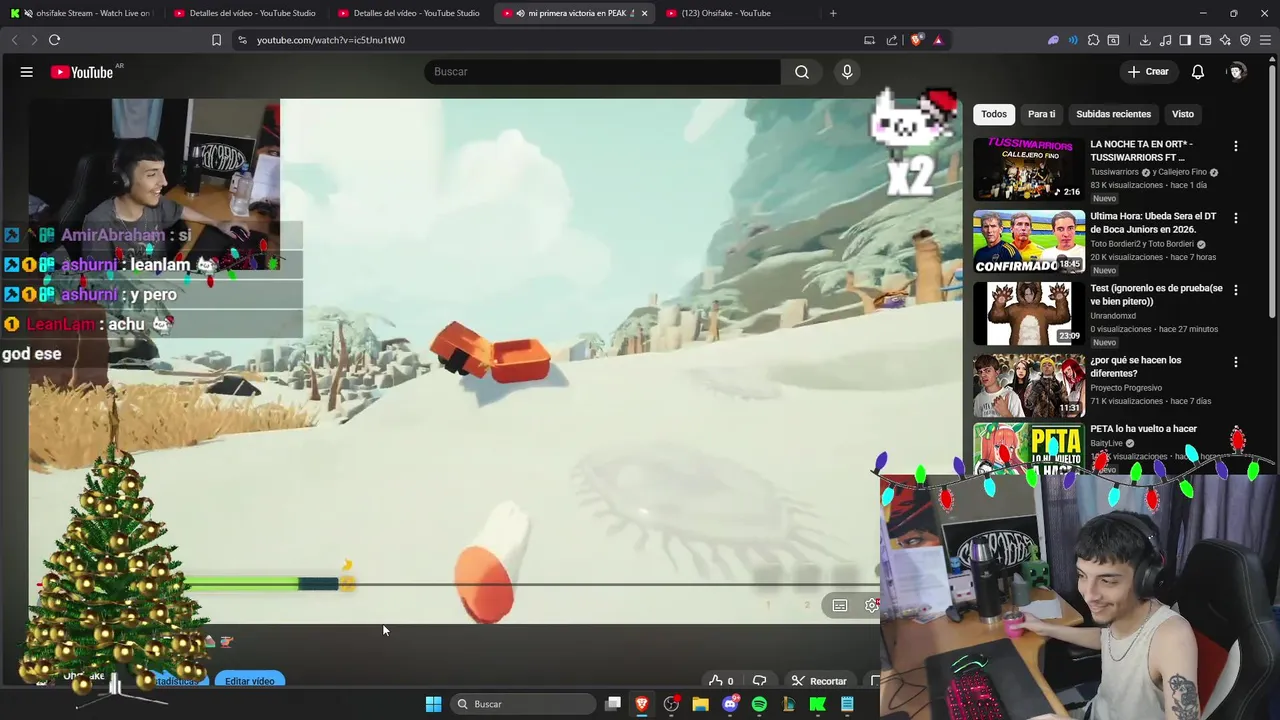
Task: Bookmark this page icon in address bar
Action: pyautogui.click(x=216, y=40)
